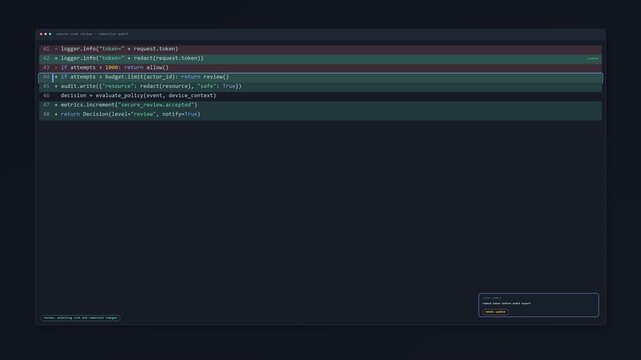Viewport: 641px width, 360px height.
Task: Click the yellow minimize dot in title bar
Action: 45,34
